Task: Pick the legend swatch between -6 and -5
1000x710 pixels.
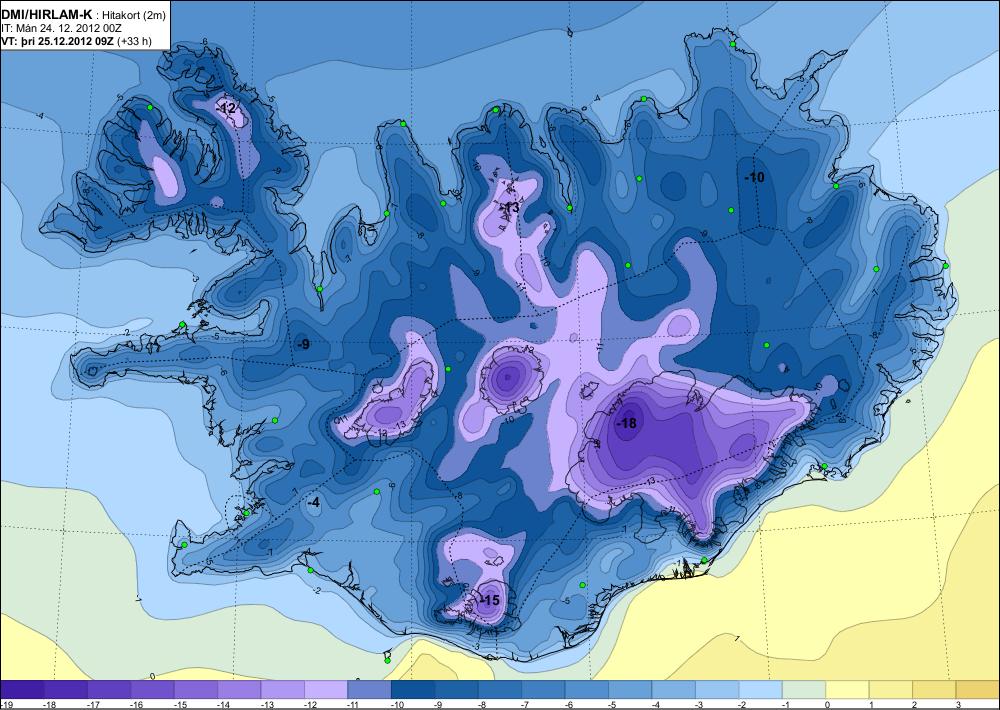Action: [586, 689]
